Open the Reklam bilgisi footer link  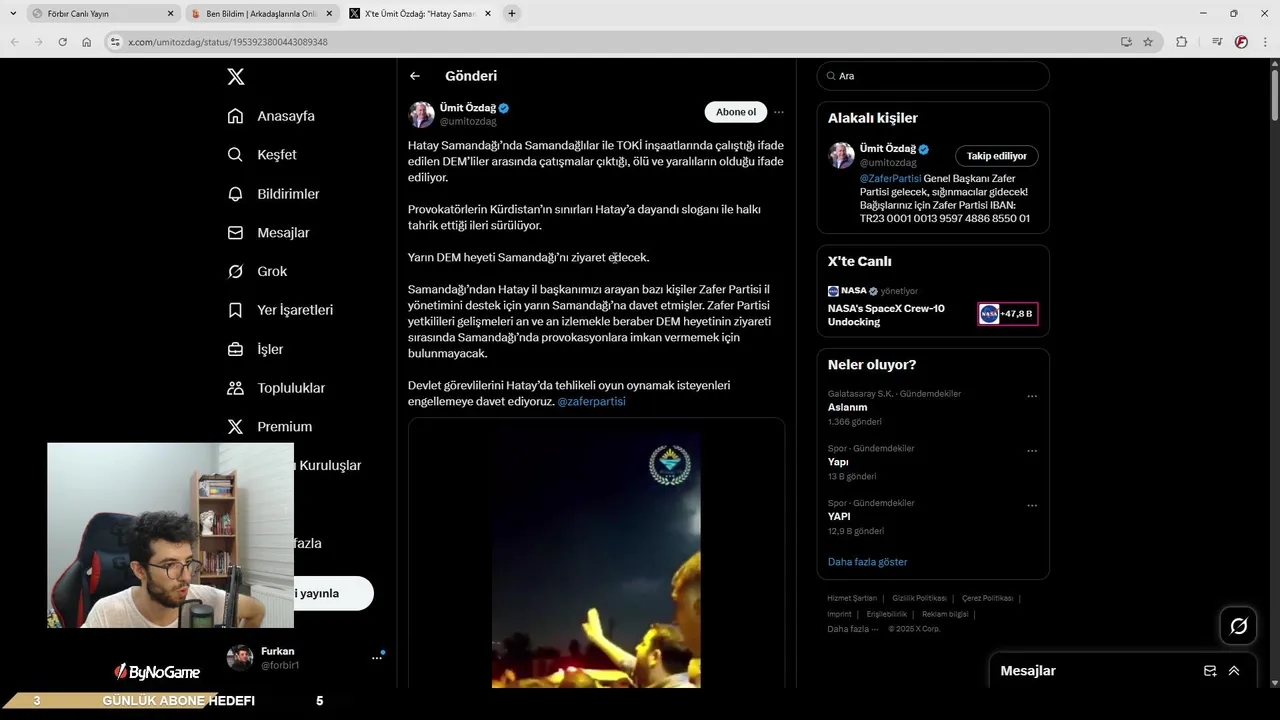click(945, 614)
